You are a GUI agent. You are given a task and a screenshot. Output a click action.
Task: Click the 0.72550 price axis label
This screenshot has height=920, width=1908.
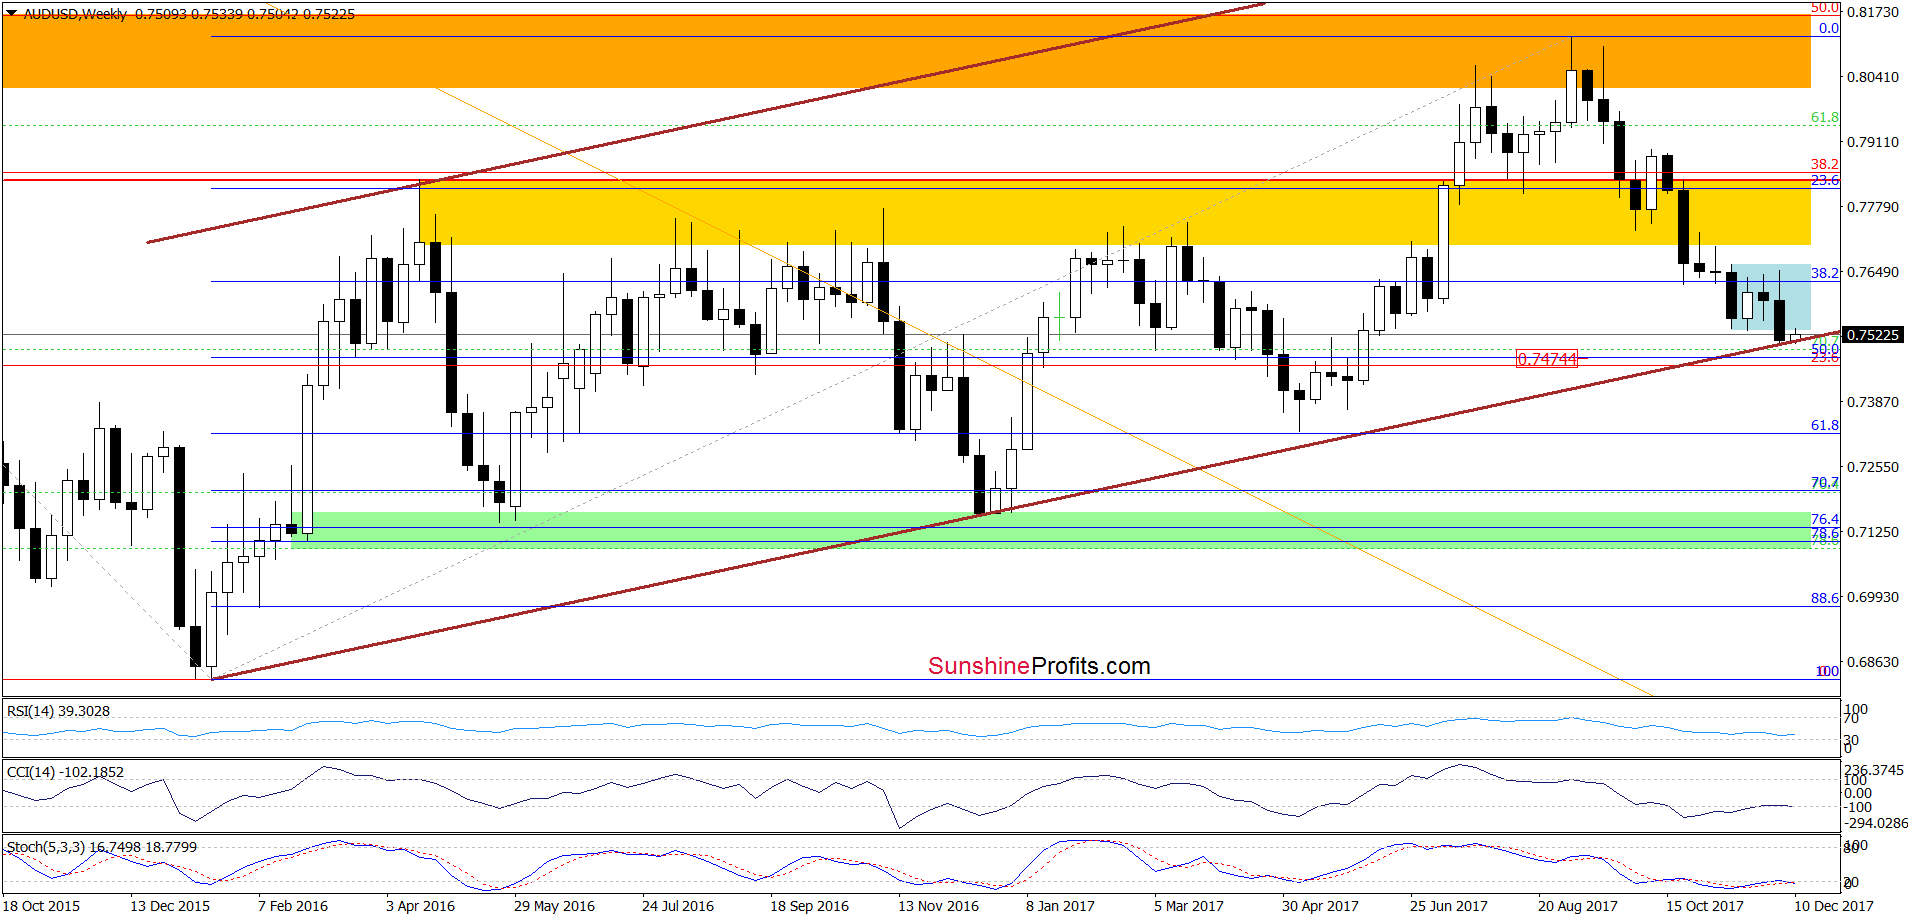coord(1872,467)
